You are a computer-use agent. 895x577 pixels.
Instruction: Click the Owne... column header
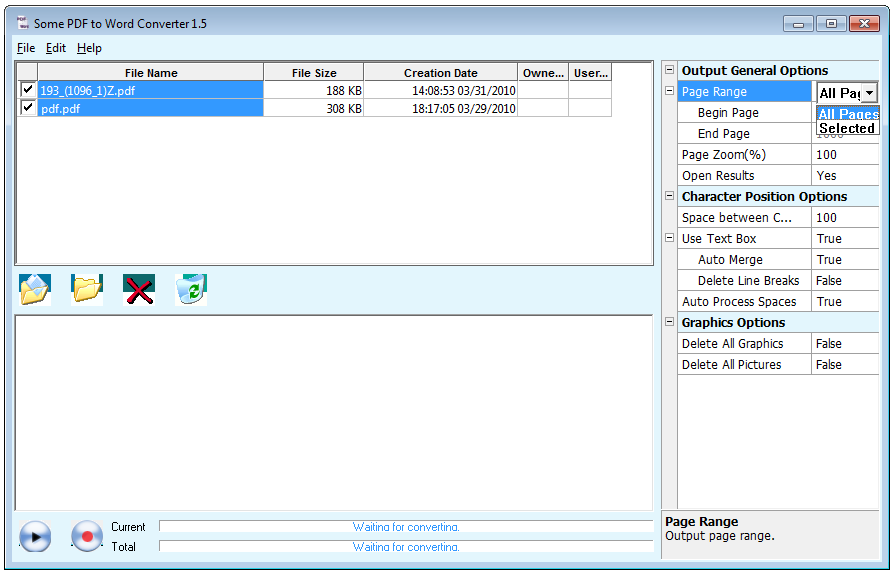tap(543, 72)
